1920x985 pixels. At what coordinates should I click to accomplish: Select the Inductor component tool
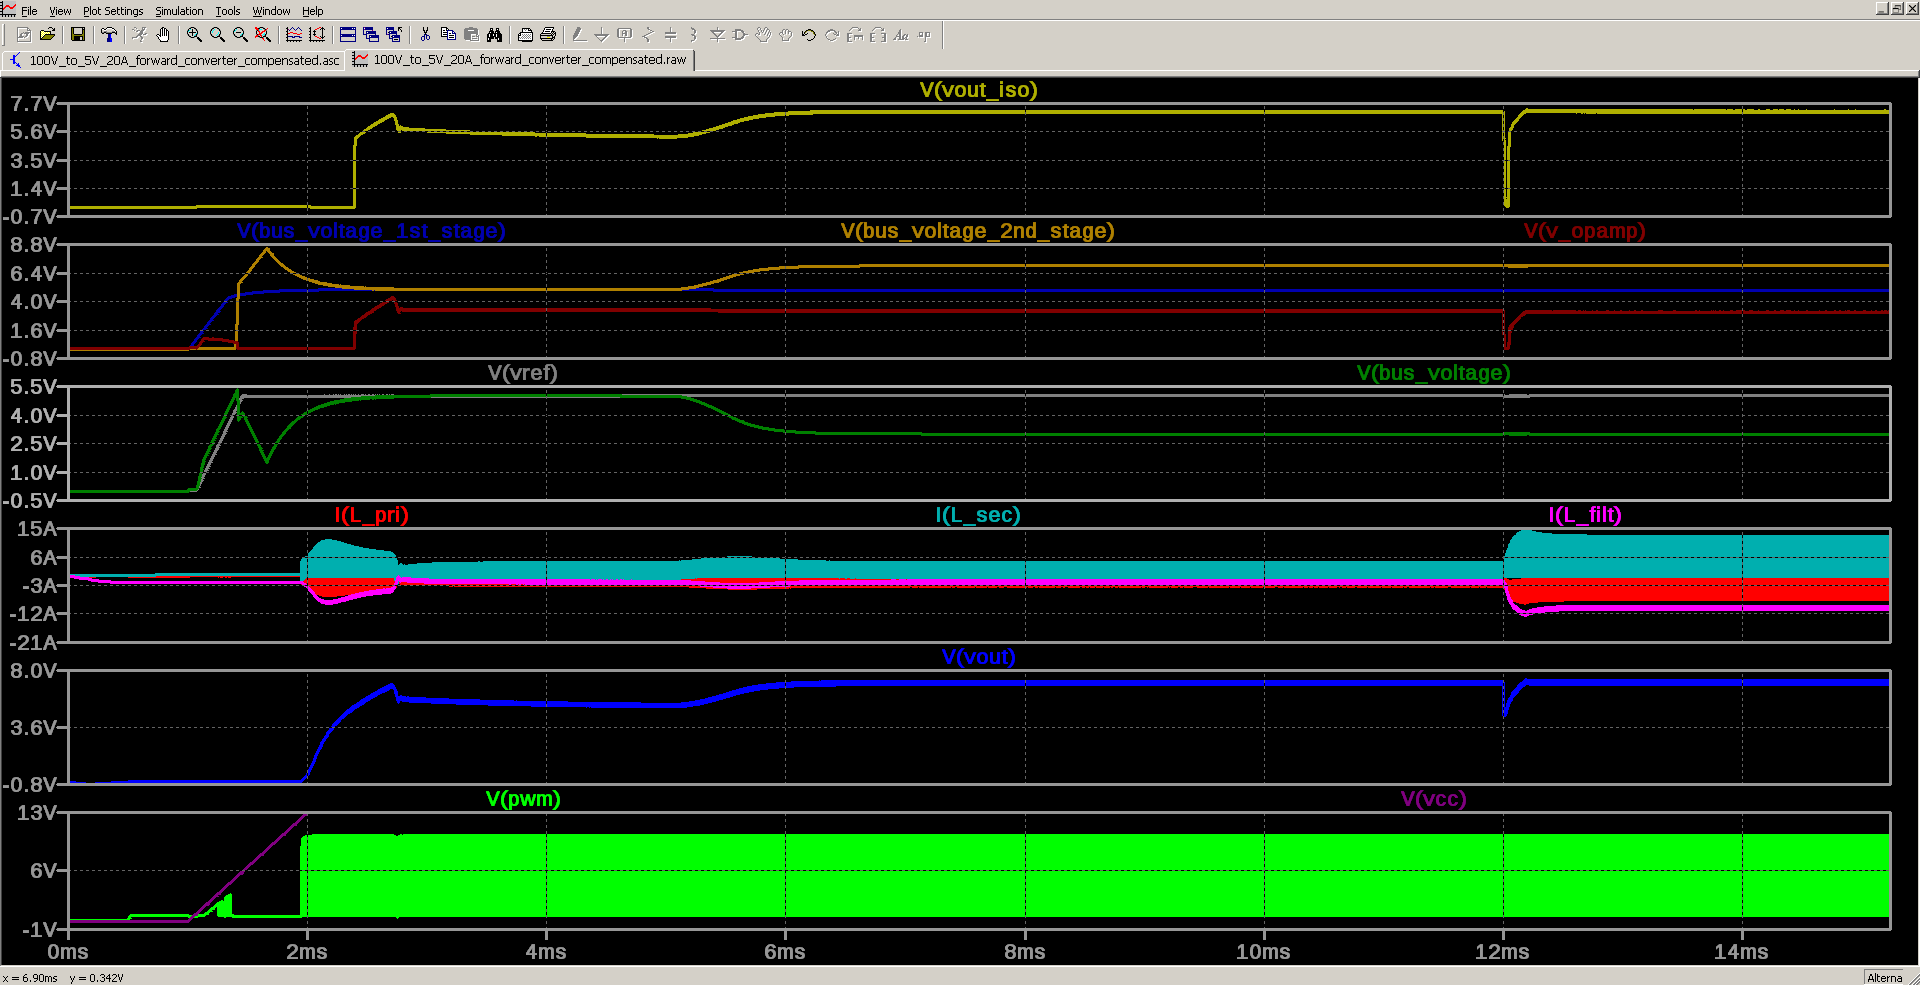coord(694,35)
